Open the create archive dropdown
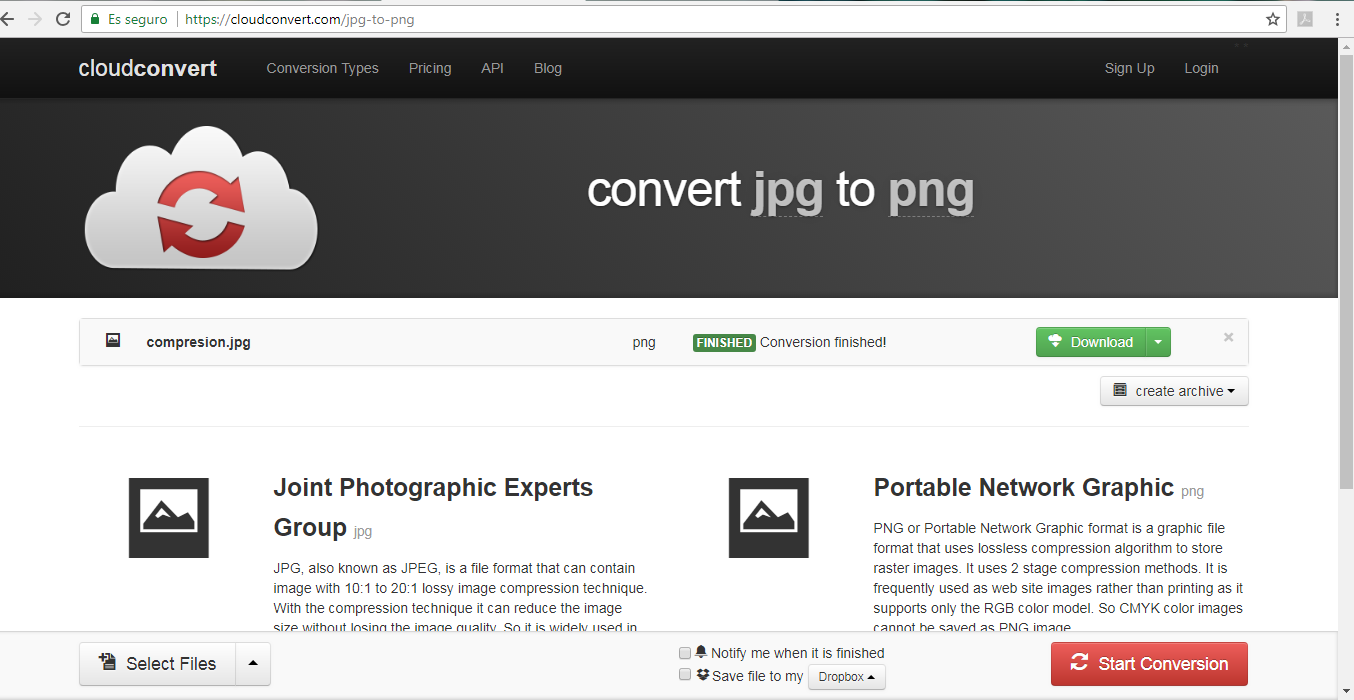 click(1174, 391)
